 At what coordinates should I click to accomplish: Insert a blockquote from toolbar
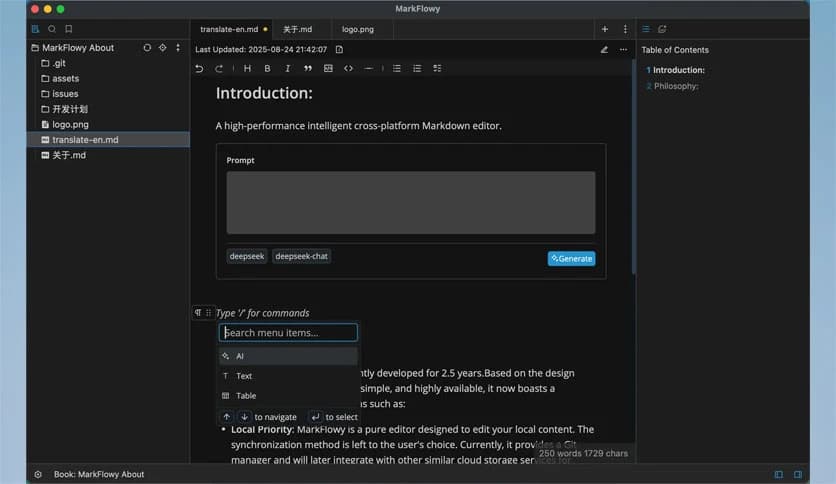(x=308, y=69)
